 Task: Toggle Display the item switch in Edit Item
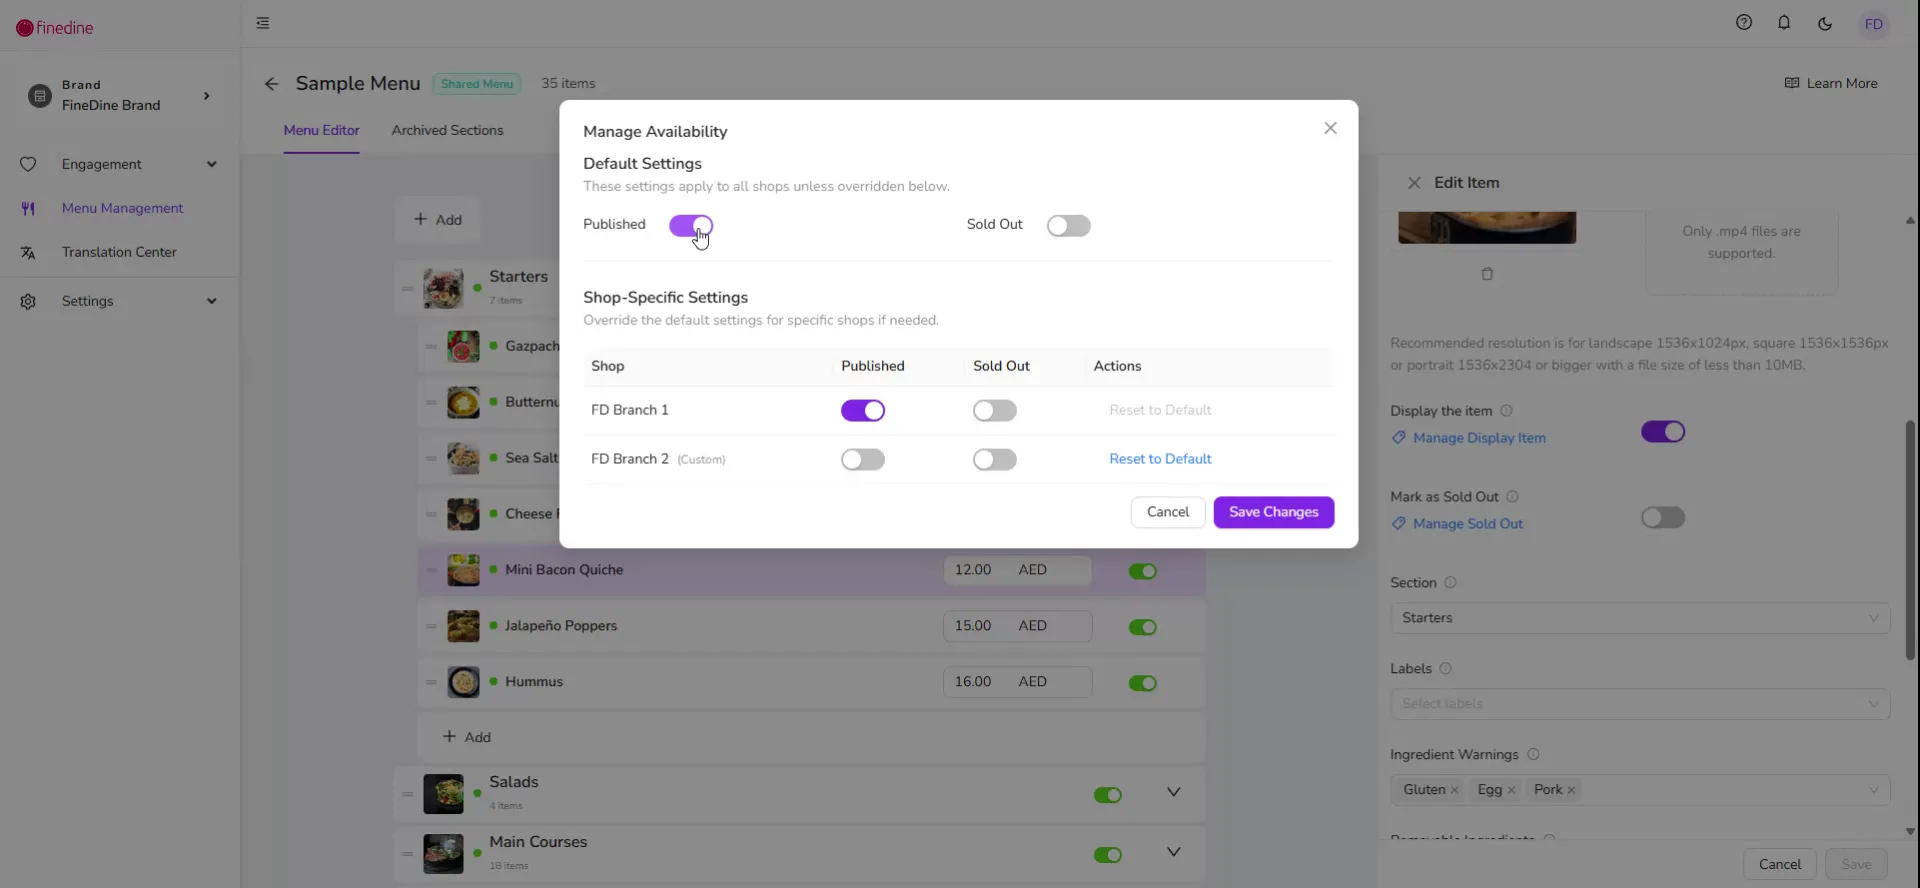[1663, 432]
